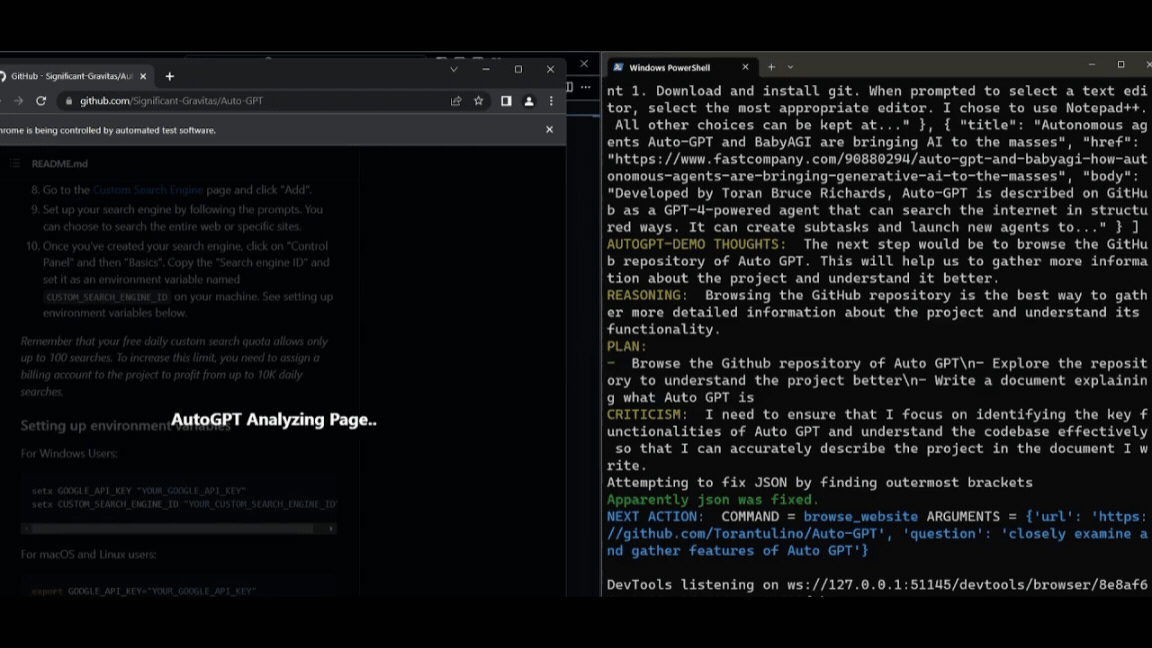Click the "Apparently json was fixed." line
The width and height of the screenshot is (1152, 648).
click(712, 500)
